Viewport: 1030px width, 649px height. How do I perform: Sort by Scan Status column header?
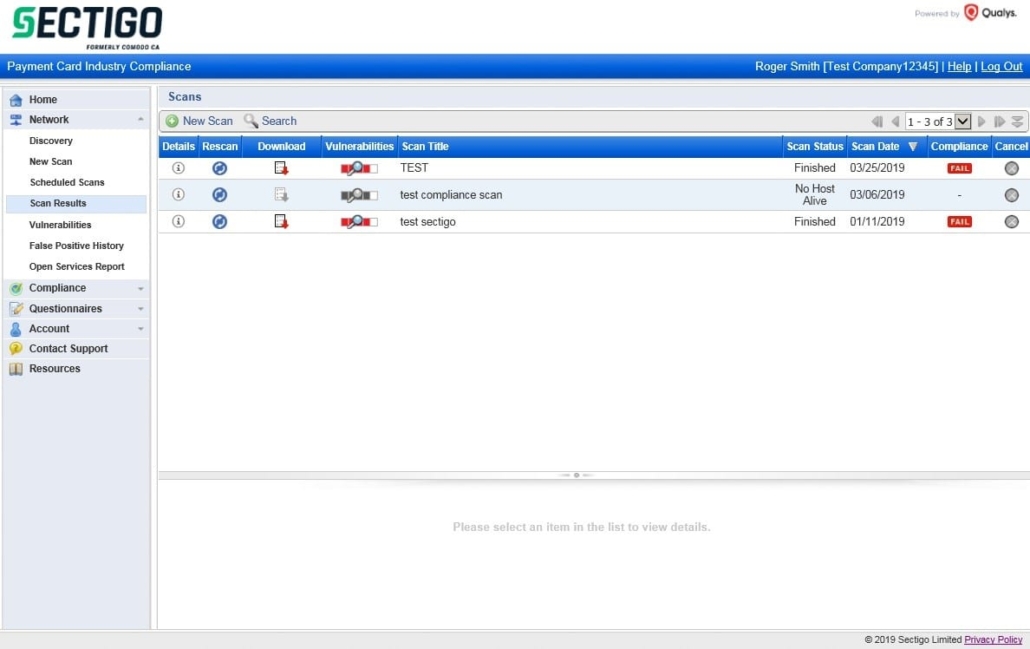815,146
